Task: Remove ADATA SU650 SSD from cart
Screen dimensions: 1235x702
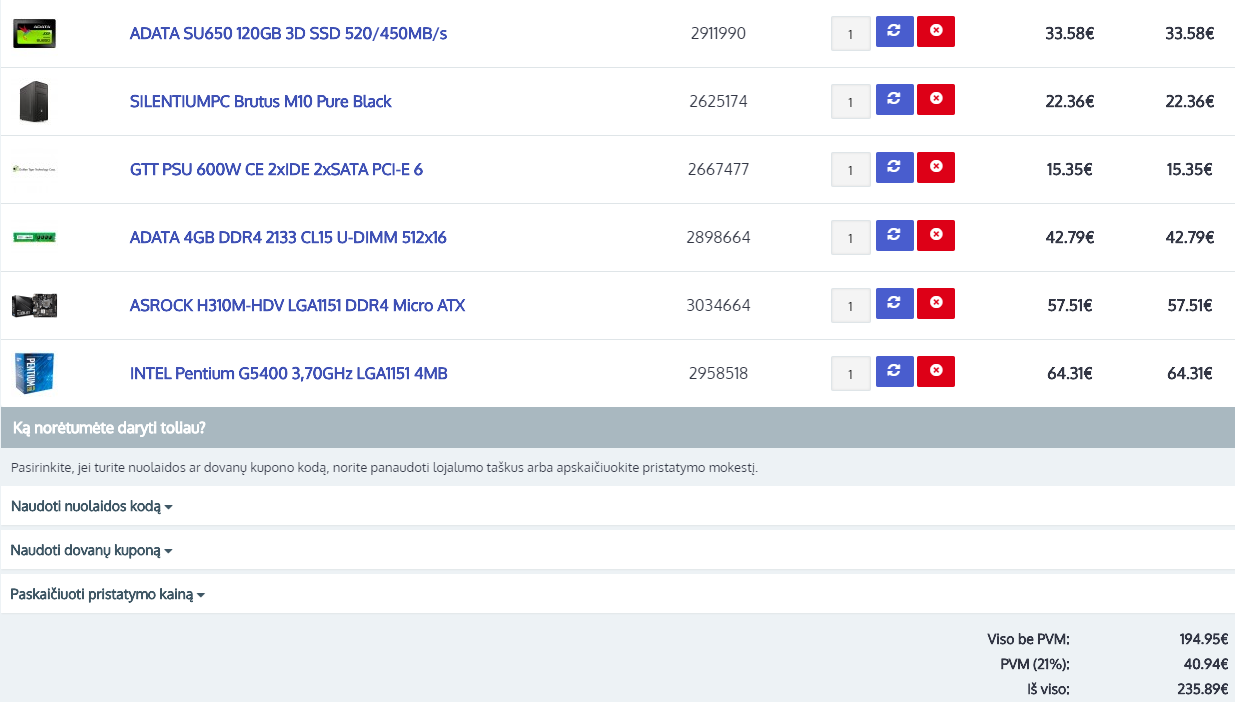Action: (x=936, y=31)
